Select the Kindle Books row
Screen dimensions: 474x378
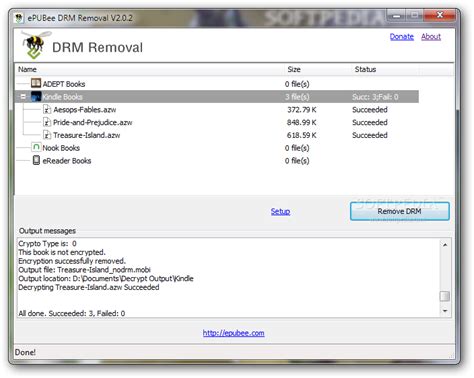[x=217, y=97]
